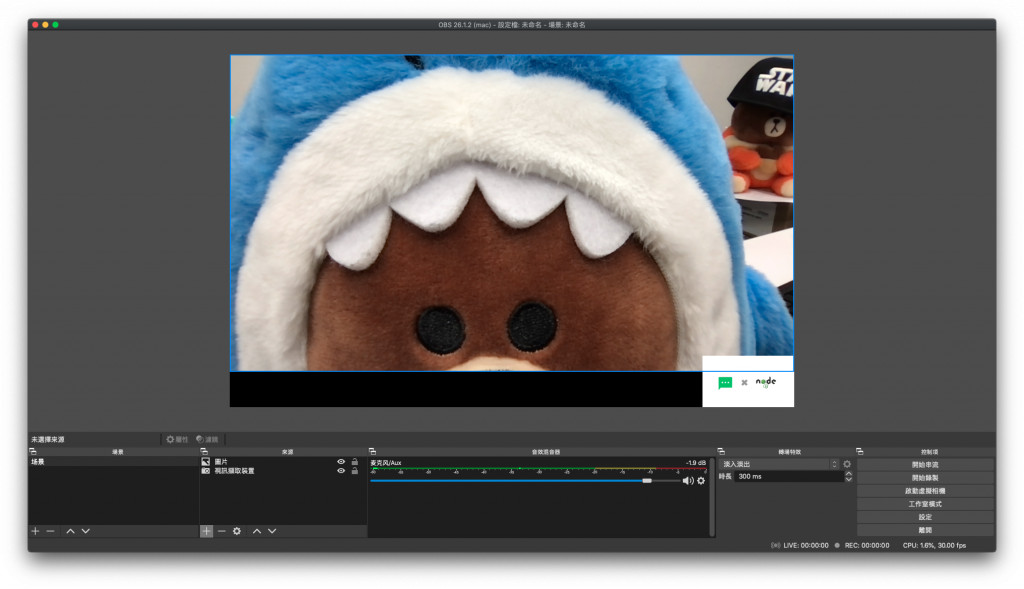Click the LIVE: 00:00:00 status text
The height and width of the screenshot is (589, 1024).
(x=806, y=545)
